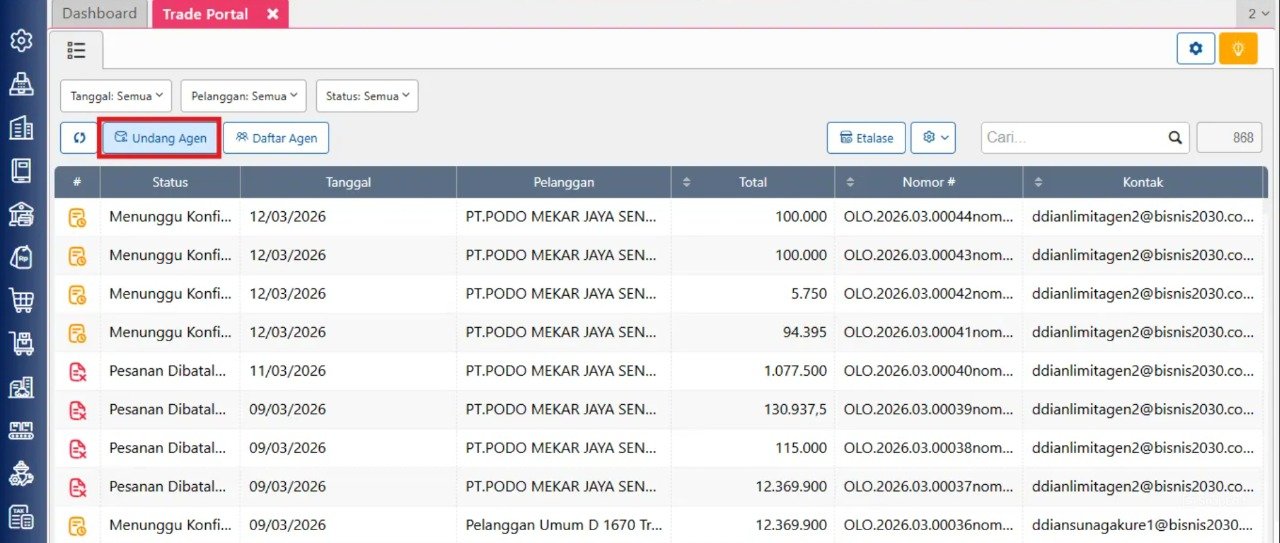Screen dimensions: 1280x543
Task: Select total cell 94.395
Action: 753,332
